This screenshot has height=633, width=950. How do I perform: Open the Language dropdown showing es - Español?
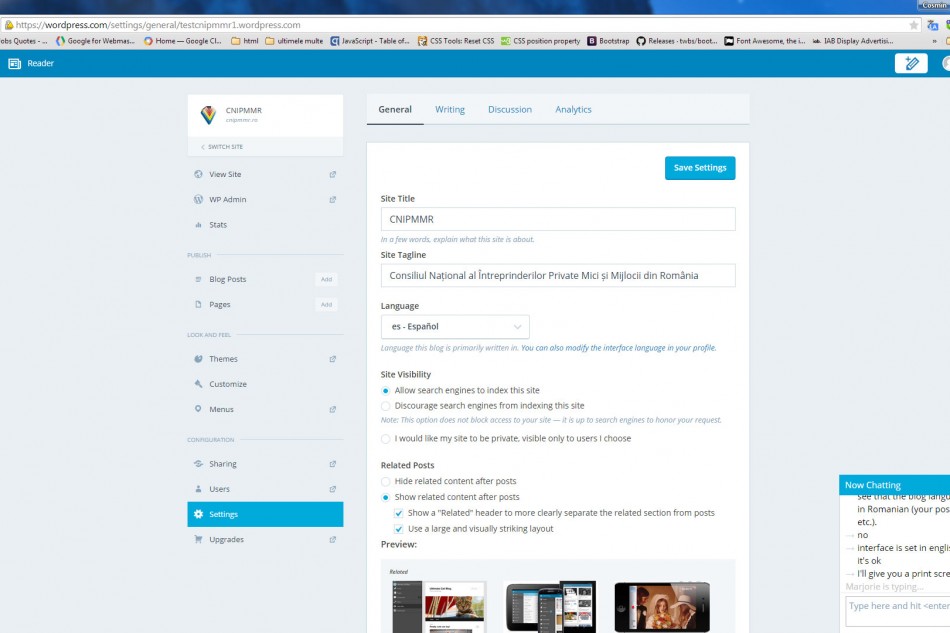click(x=455, y=326)
